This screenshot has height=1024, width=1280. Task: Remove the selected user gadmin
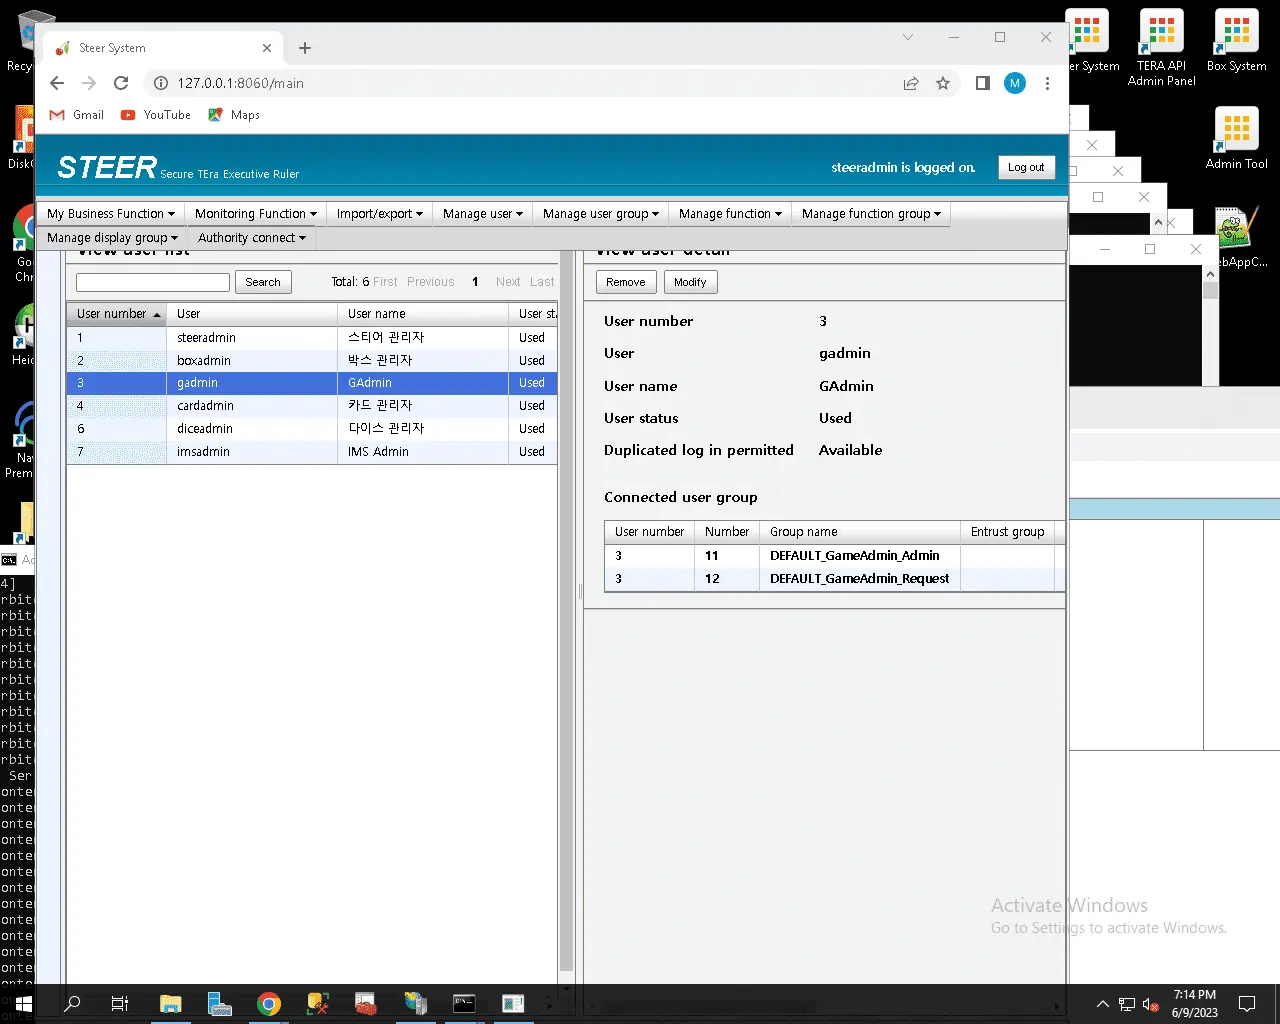click(626, 282)
